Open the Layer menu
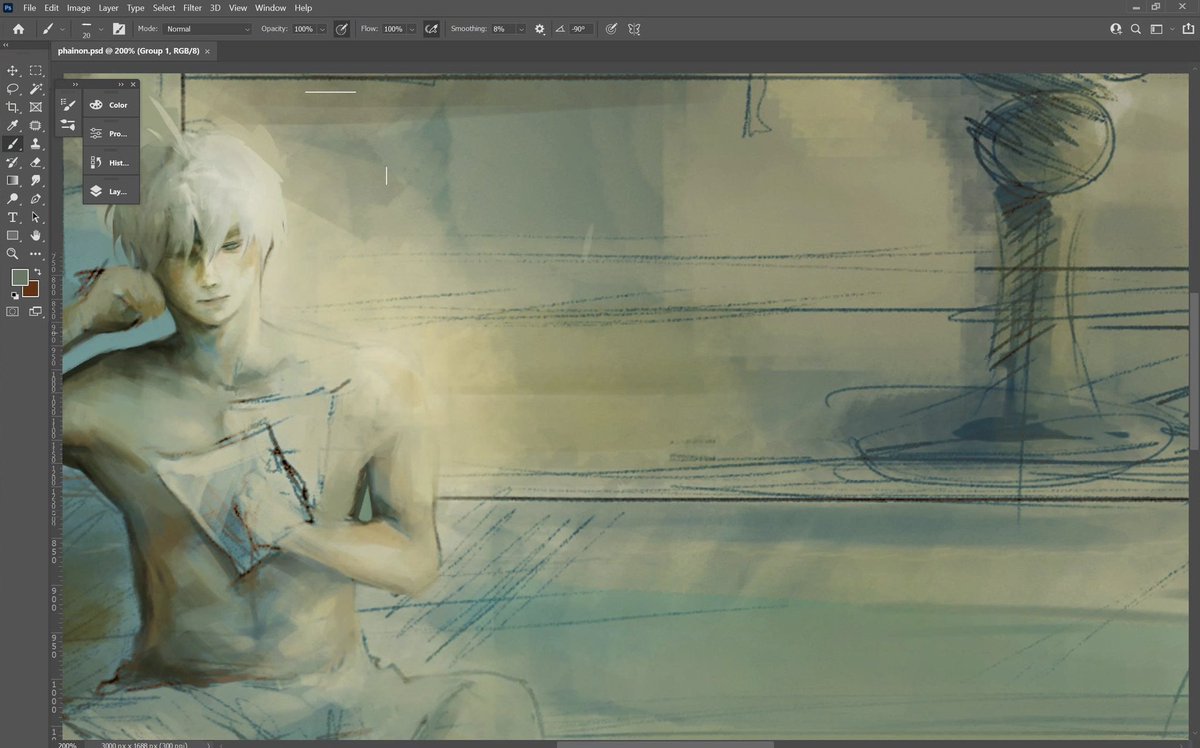 (108, 7)
